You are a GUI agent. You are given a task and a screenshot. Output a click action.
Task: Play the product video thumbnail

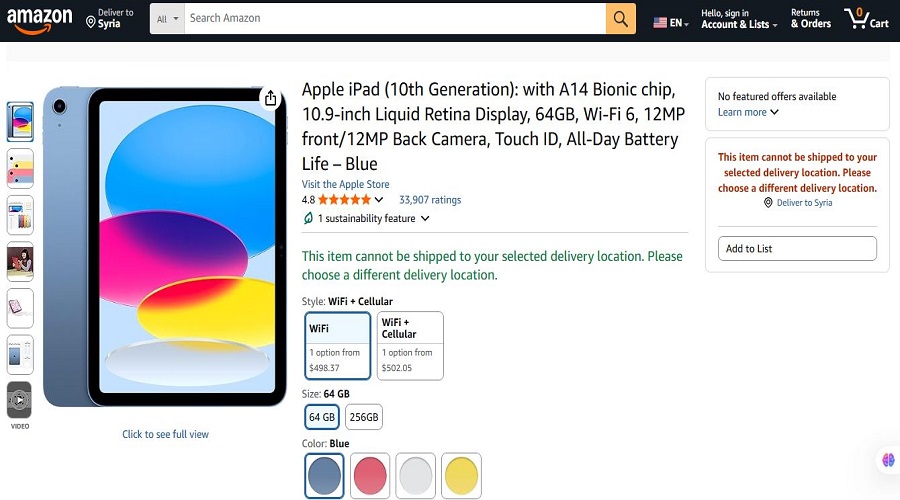pos(20,400)
